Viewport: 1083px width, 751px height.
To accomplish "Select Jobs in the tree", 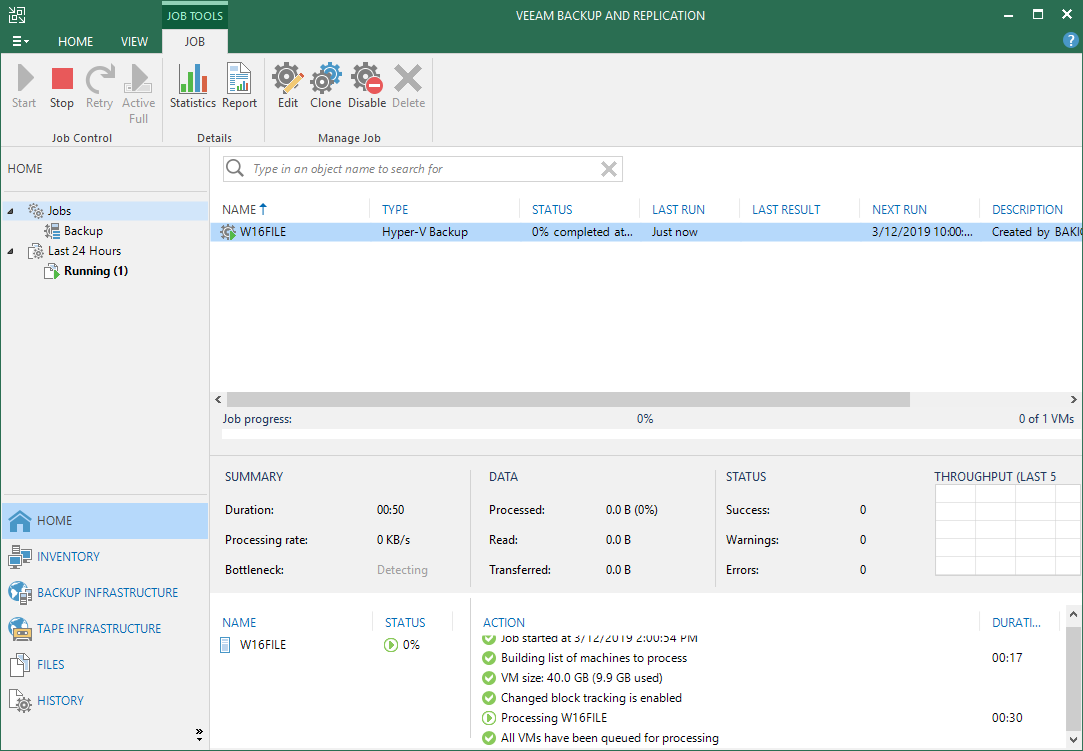I will tap(59, 211).
